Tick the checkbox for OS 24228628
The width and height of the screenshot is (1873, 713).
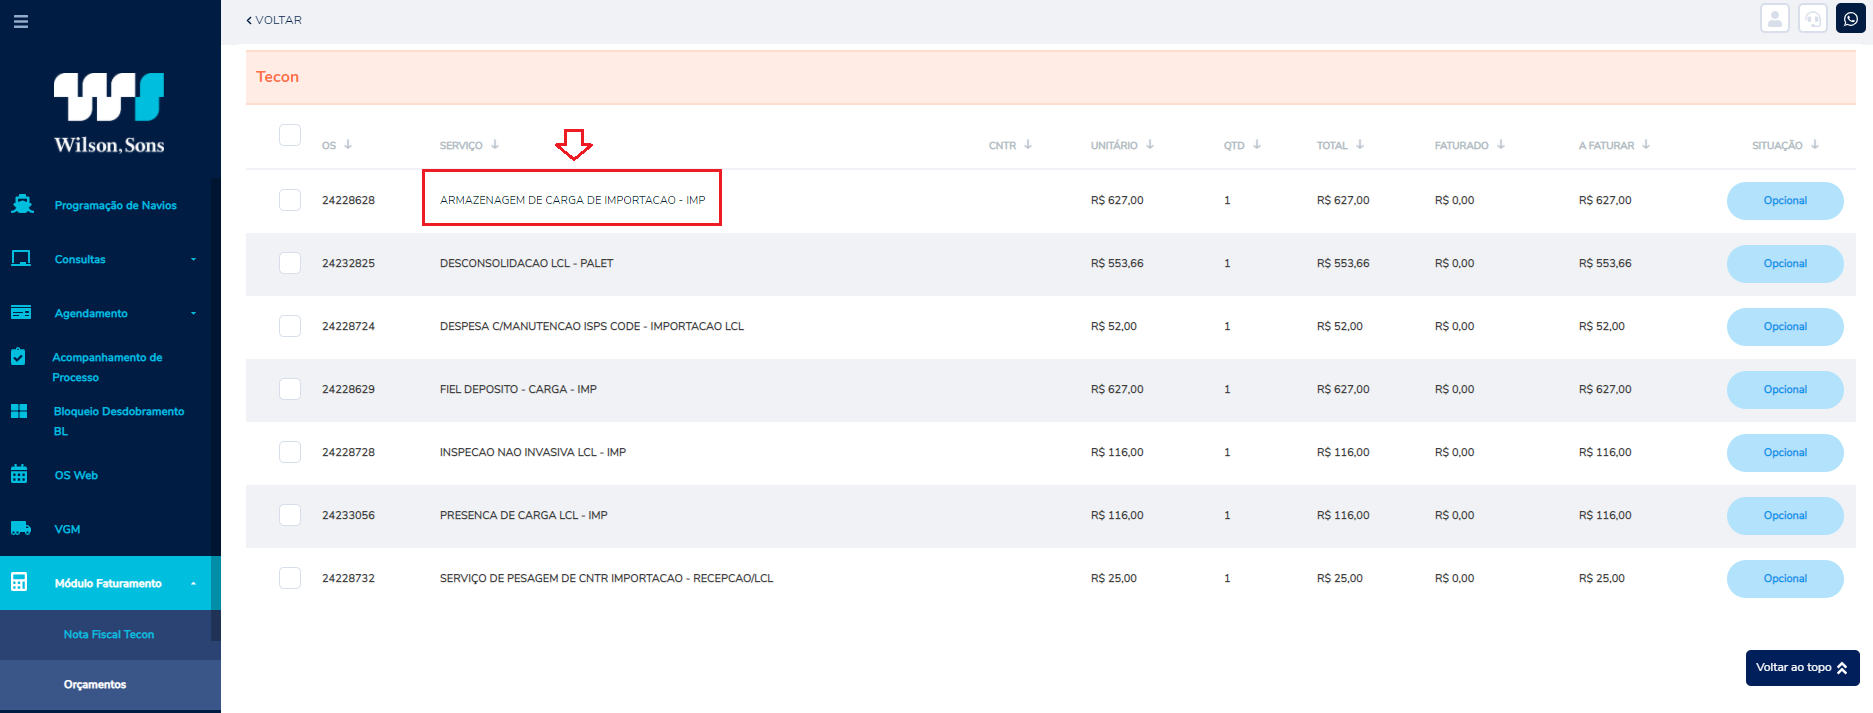click(290, 200)
